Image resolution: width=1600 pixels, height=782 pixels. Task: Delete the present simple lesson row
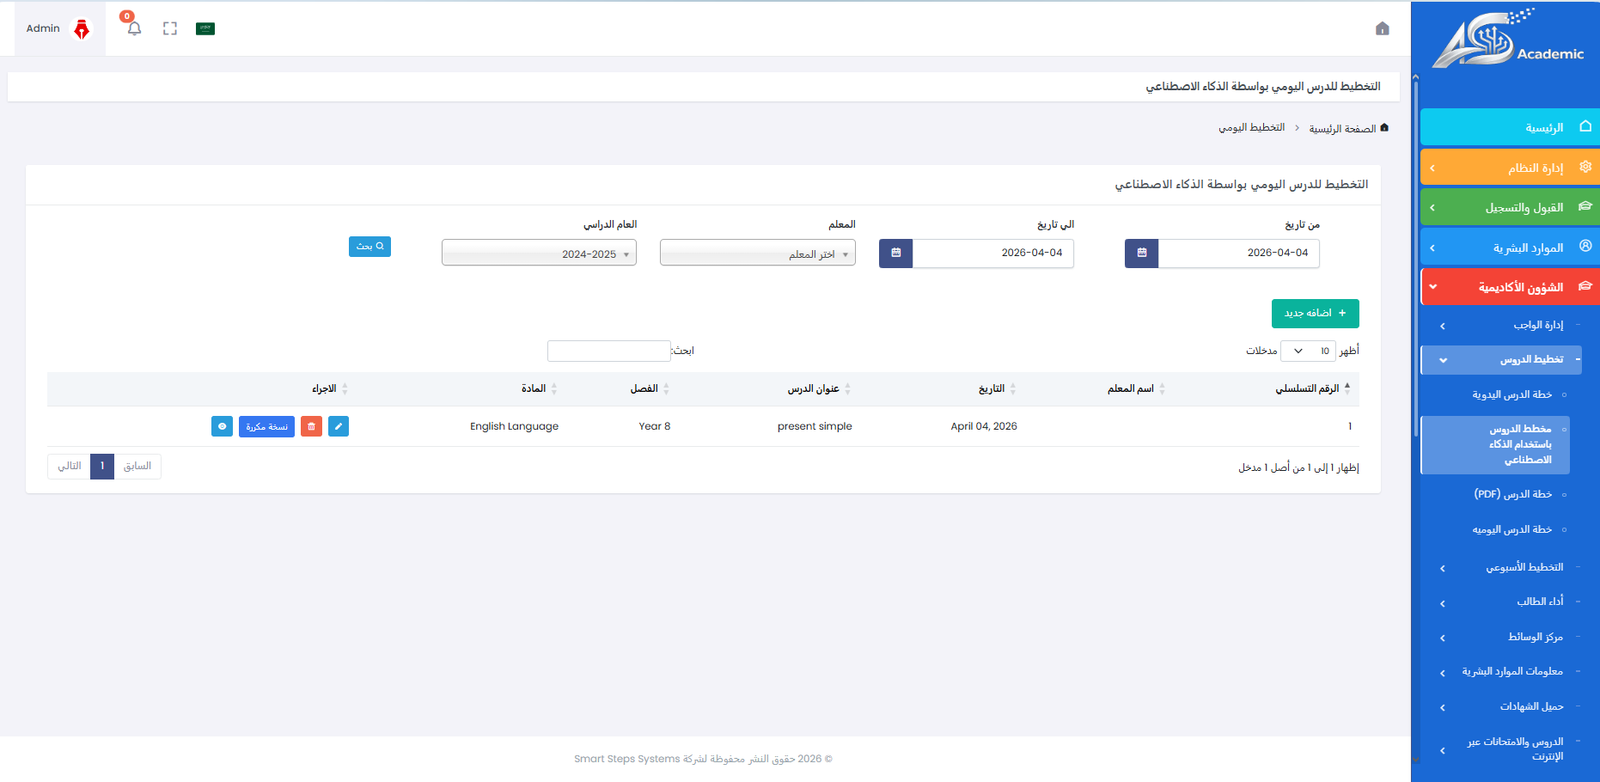[312, 427]
